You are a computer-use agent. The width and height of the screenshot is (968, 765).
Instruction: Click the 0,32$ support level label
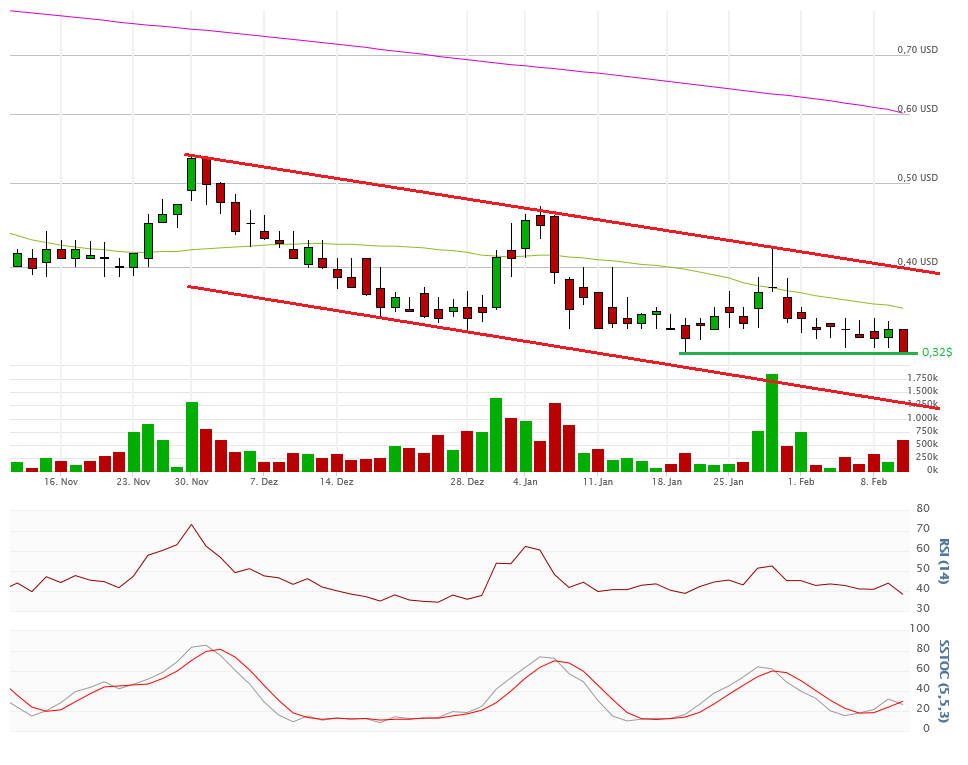click(936, 352)
